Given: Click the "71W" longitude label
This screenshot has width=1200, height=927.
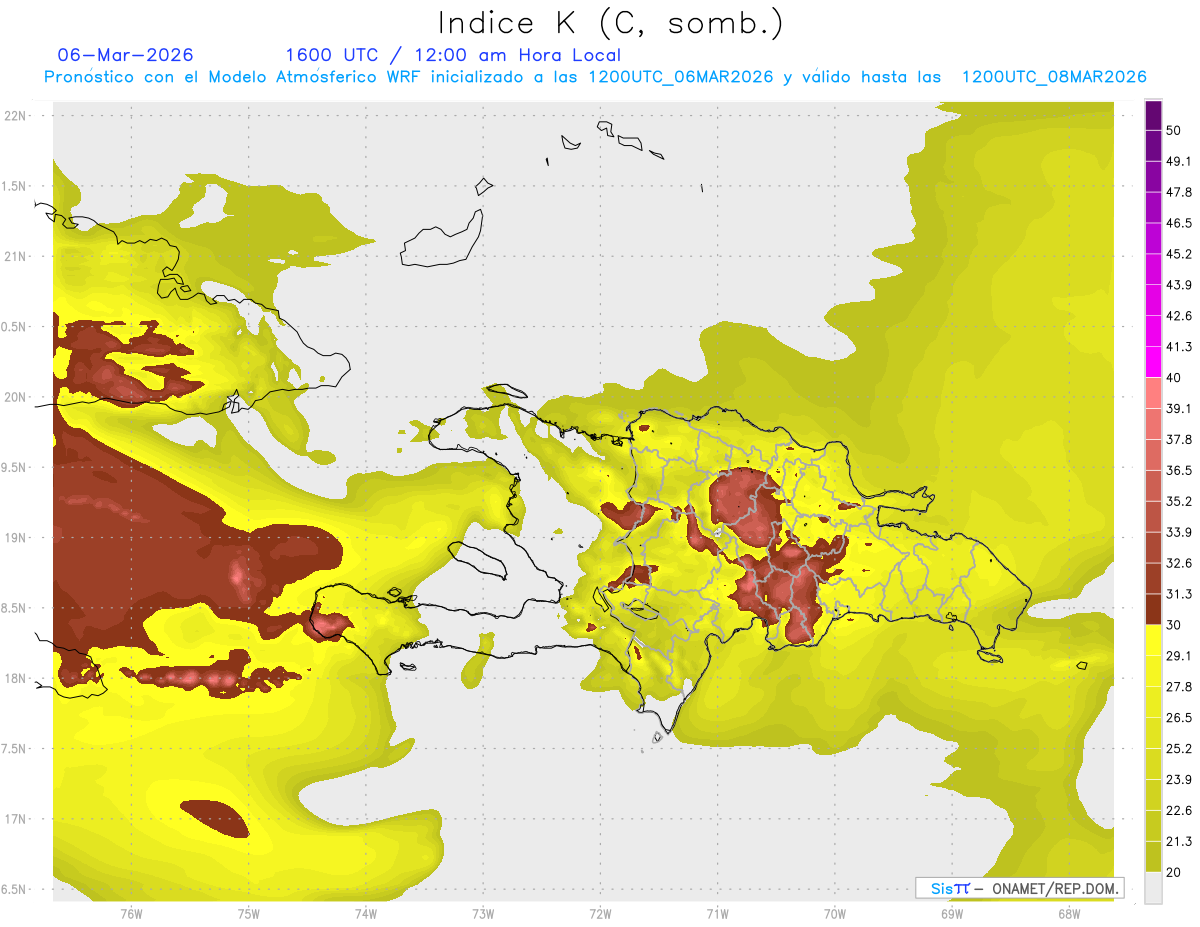Looking at the screenshot, I should coord(717,913).
